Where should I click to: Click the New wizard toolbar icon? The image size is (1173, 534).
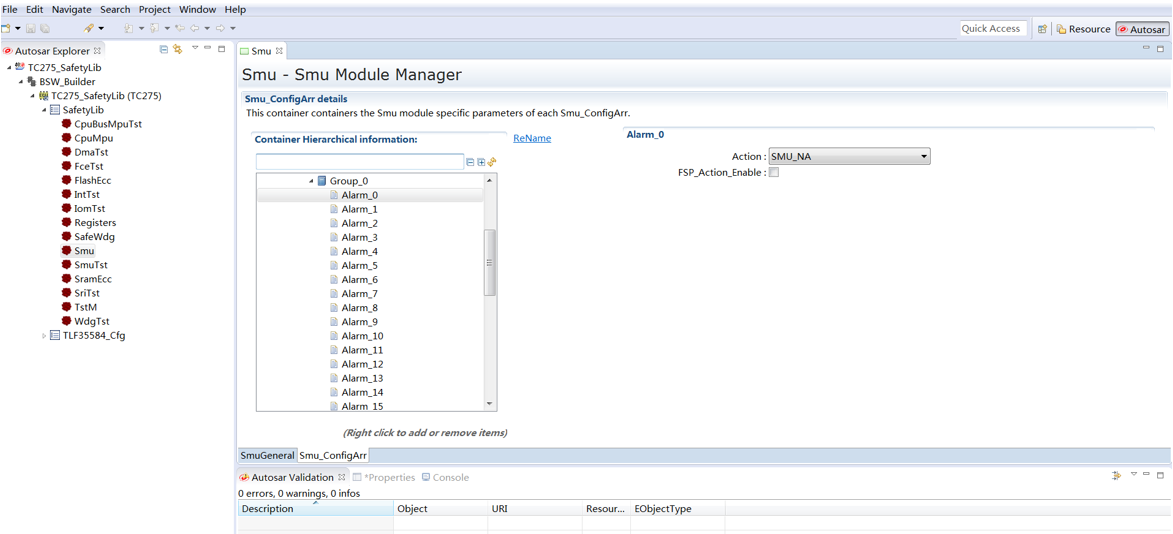[5, 28]
